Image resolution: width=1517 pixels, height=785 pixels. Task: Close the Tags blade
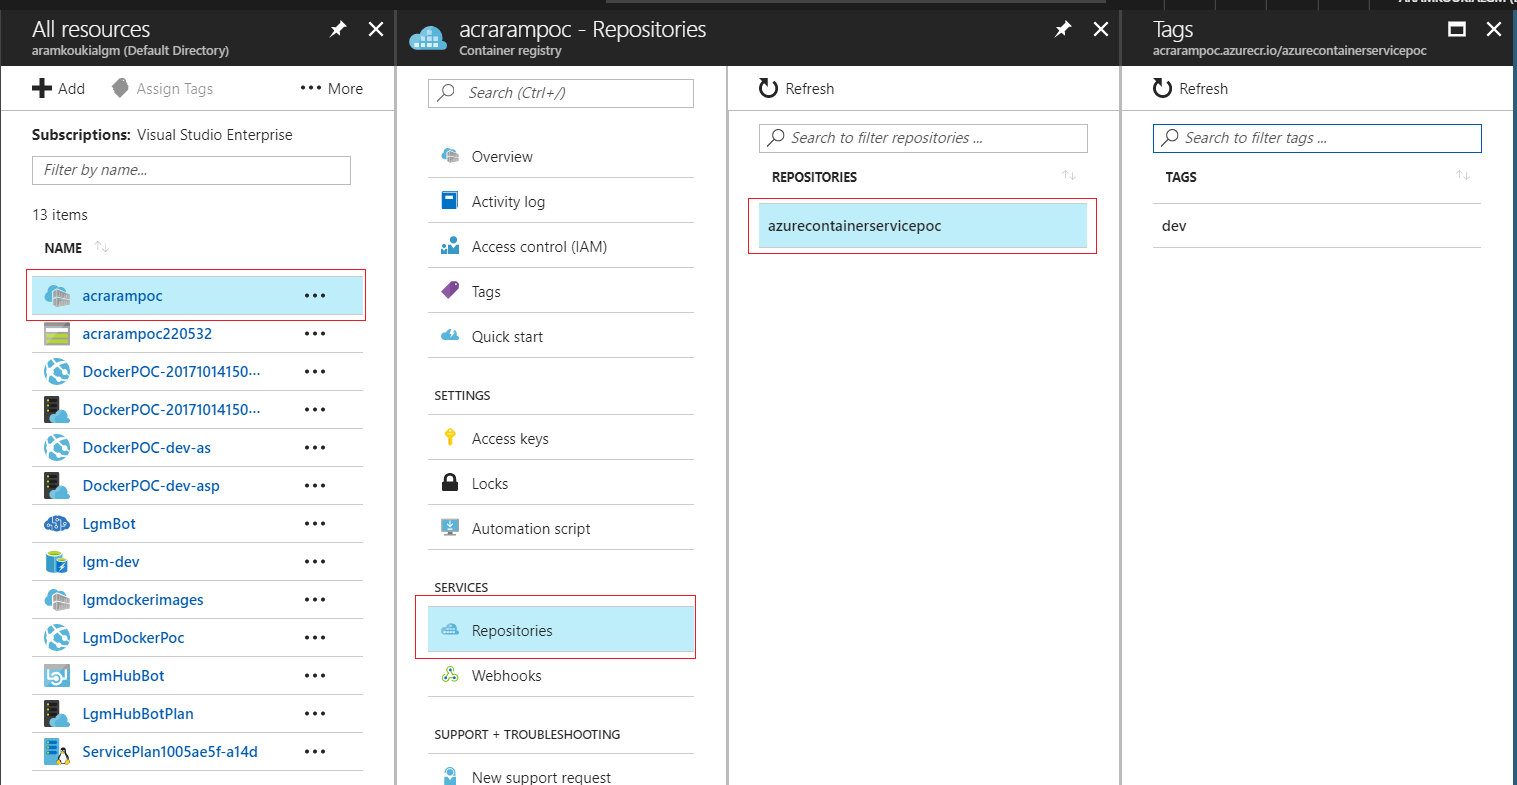point(1494,29)
